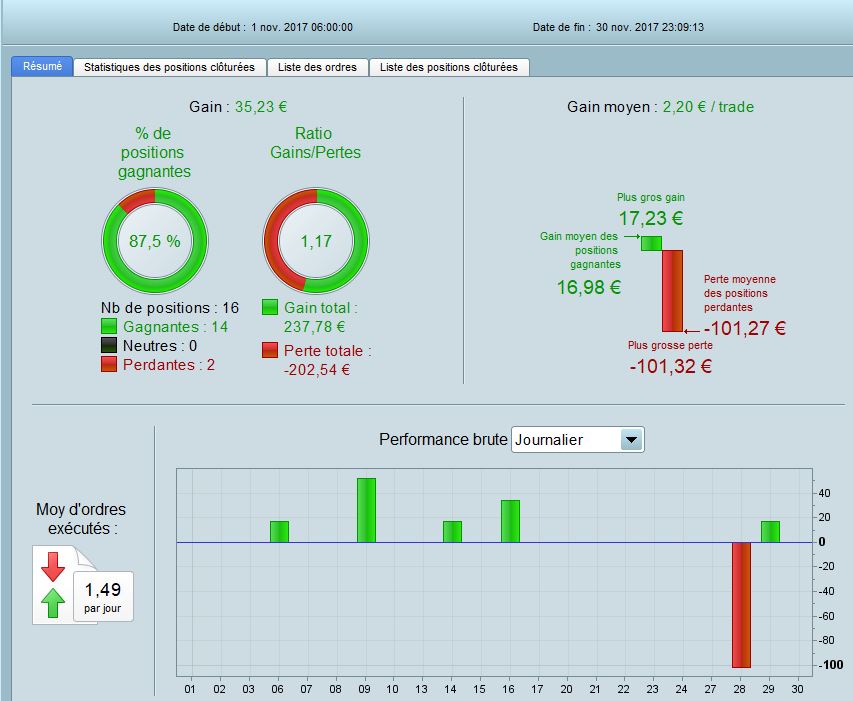
Task: Click the green up arrow orders icon
Action: [53, 603]
